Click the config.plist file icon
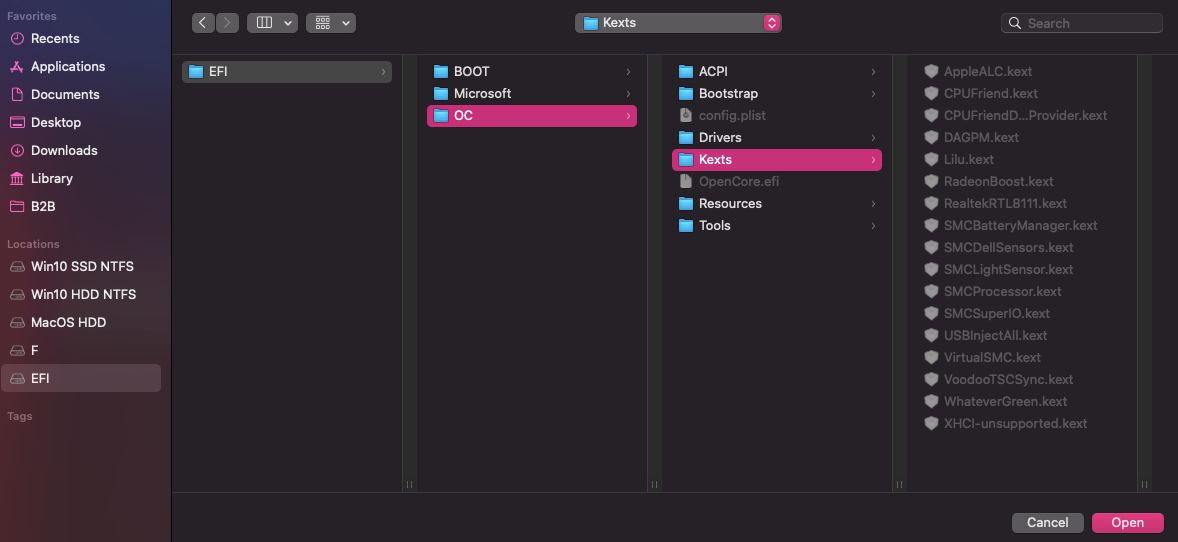This screenshot has height=542, width=1178. click(685, 115)
